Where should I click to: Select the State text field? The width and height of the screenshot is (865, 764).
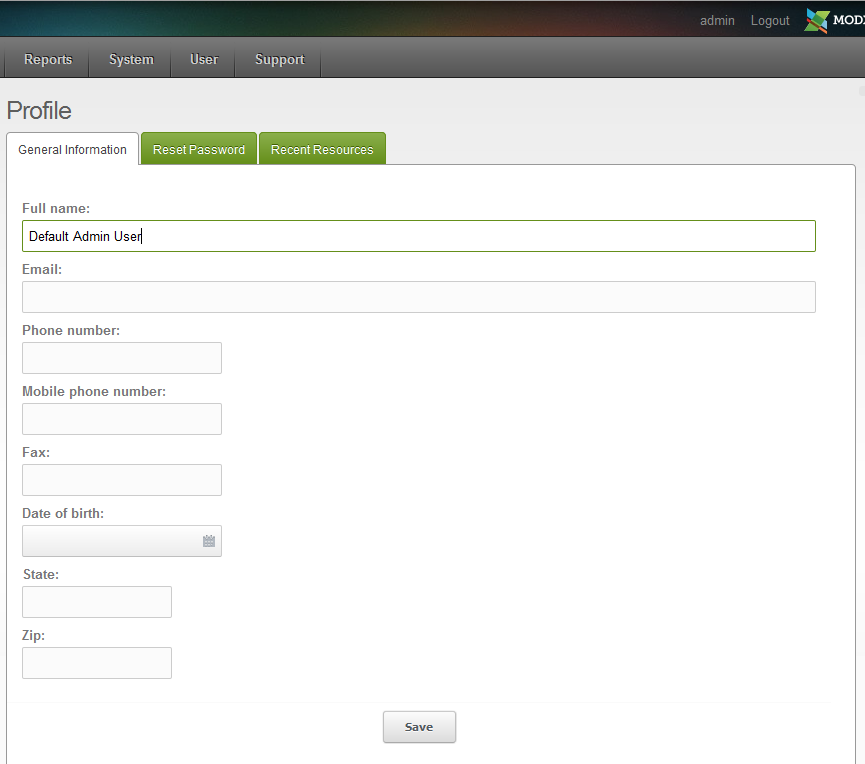(97, 602)
